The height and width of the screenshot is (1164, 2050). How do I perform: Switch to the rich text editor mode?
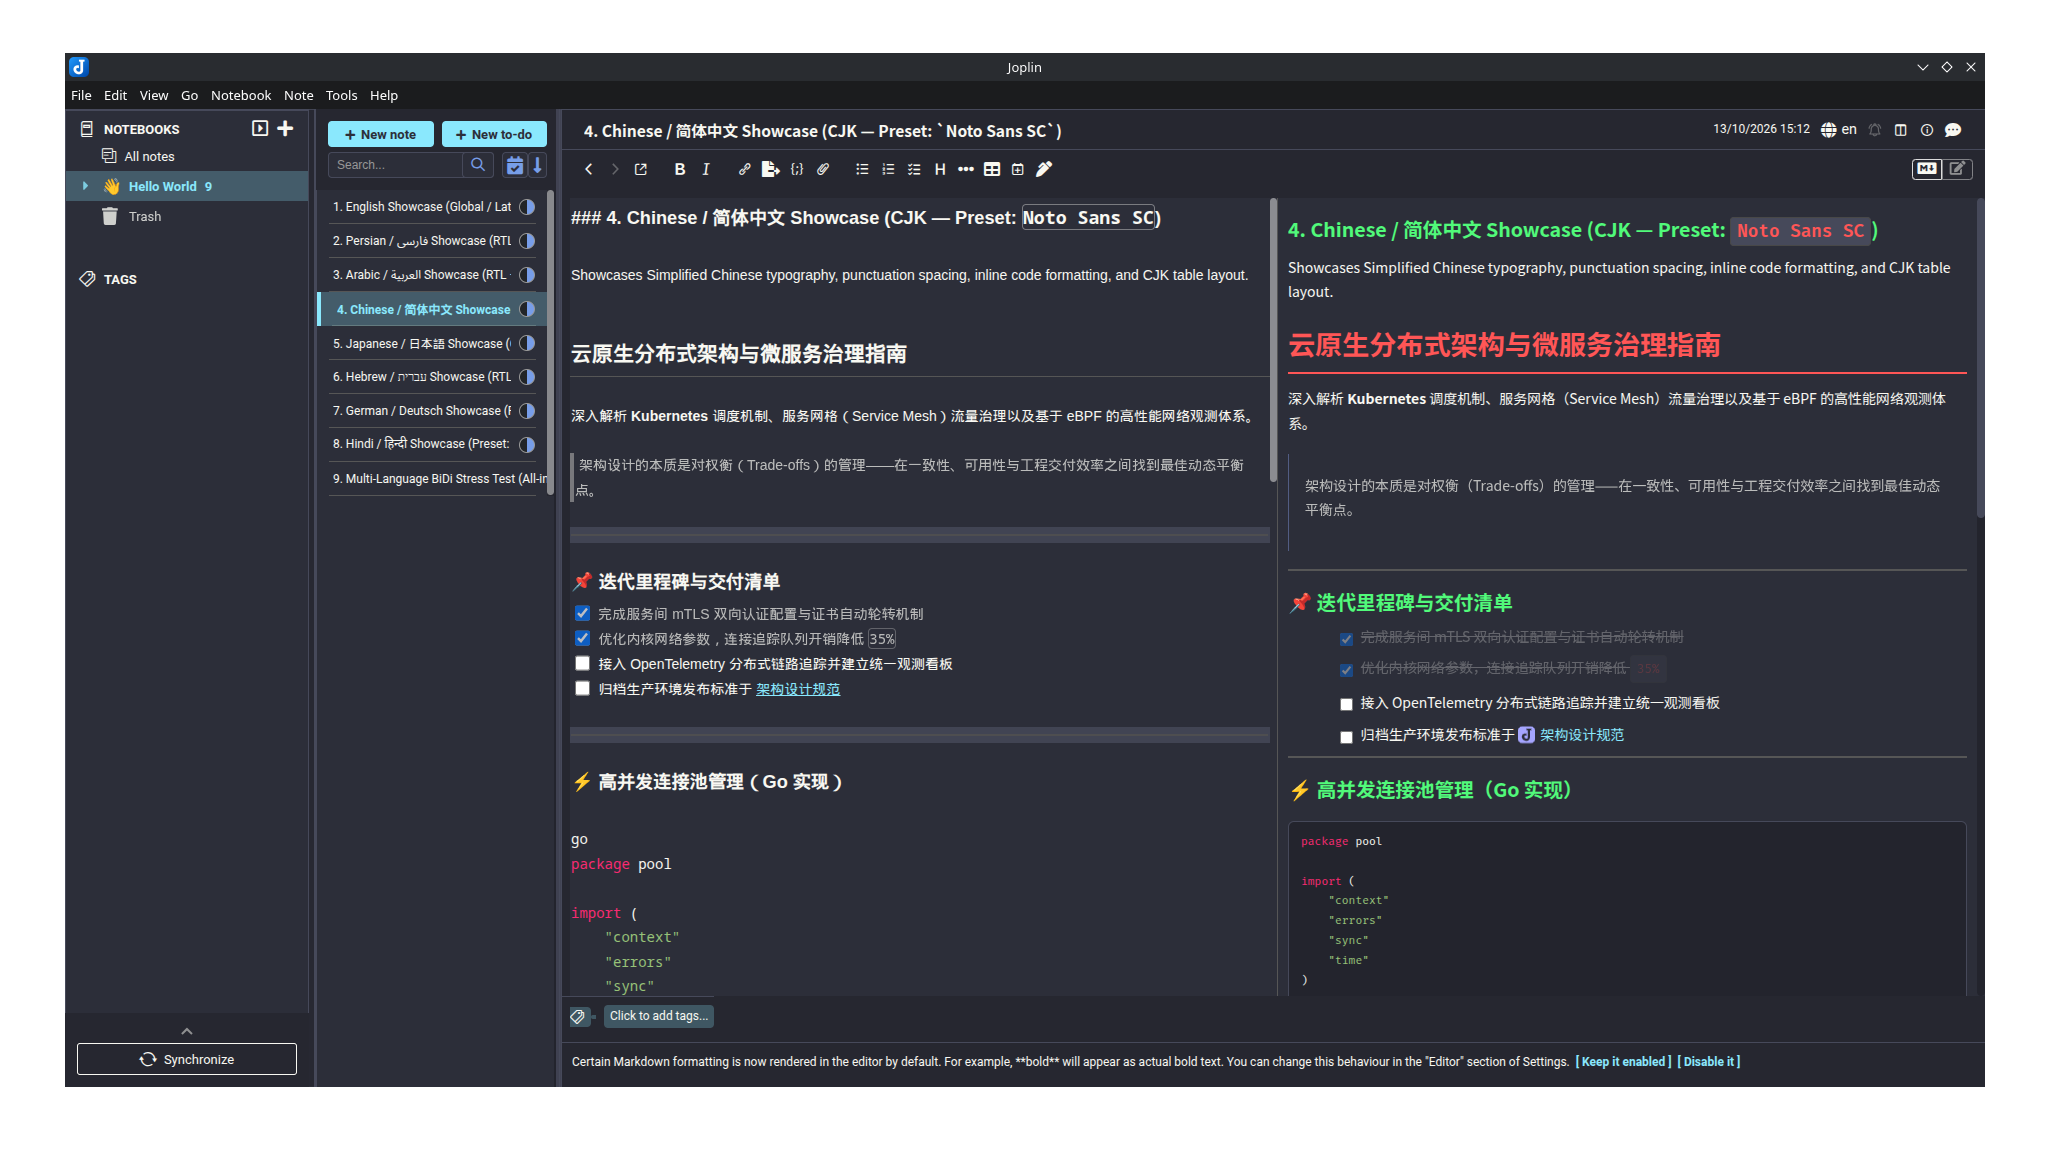click(x=1957, y=169)
